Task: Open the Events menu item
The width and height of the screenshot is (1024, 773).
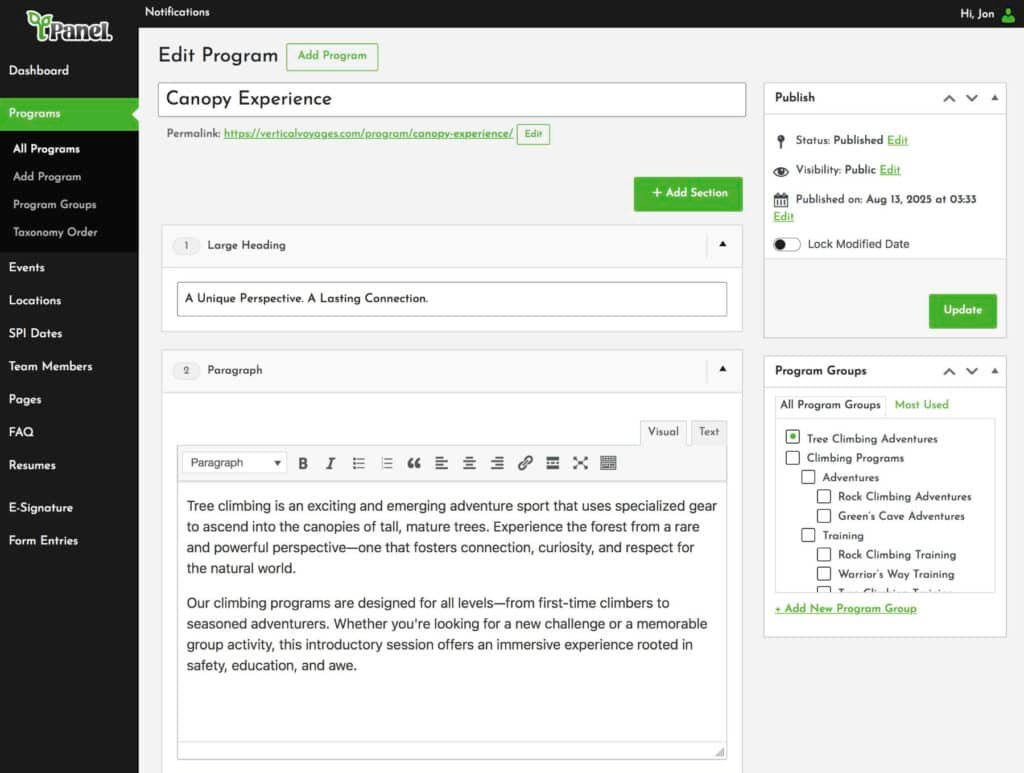Action: 27,267
